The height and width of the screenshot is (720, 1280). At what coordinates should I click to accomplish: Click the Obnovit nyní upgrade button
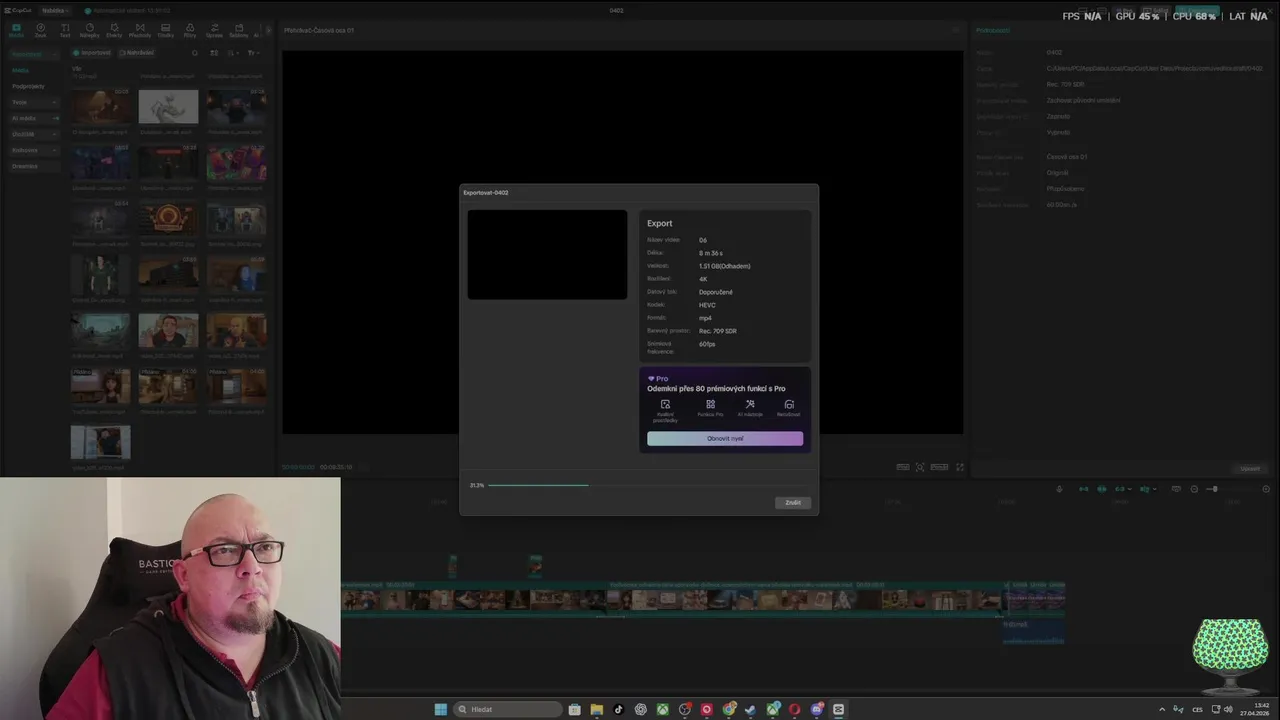point(725,438)
